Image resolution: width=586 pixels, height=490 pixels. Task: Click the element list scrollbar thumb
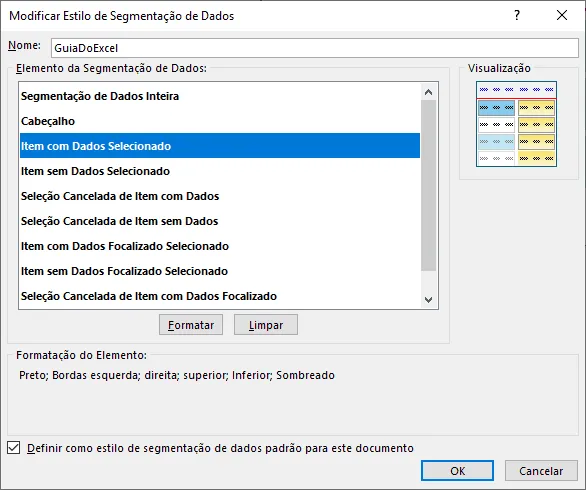point(429,185)
